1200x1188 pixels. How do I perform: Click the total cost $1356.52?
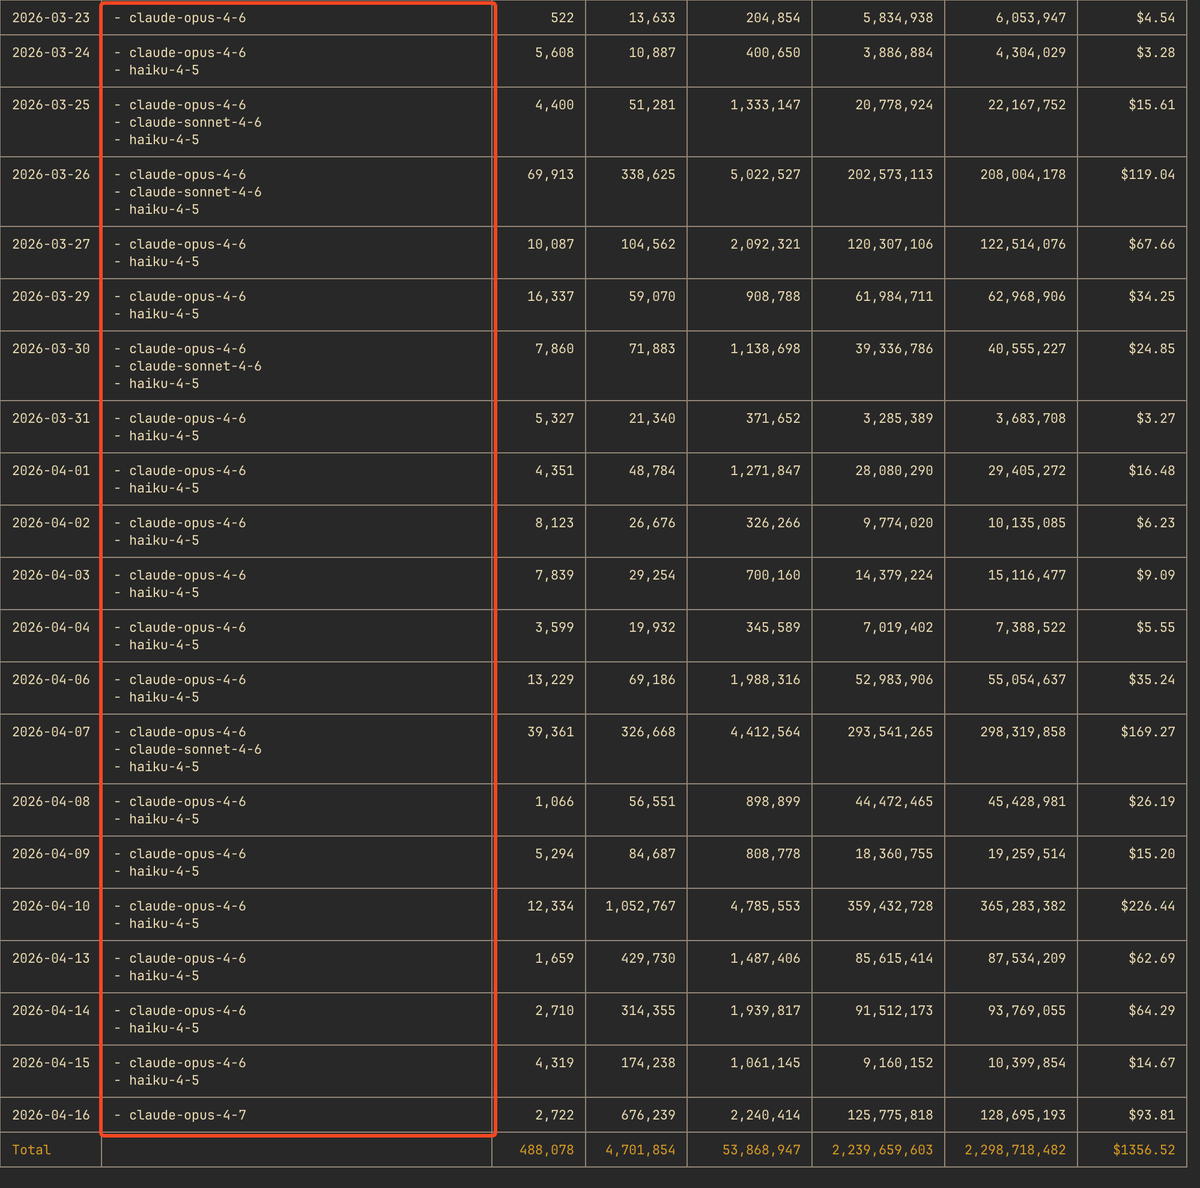click(1144, 1150)
